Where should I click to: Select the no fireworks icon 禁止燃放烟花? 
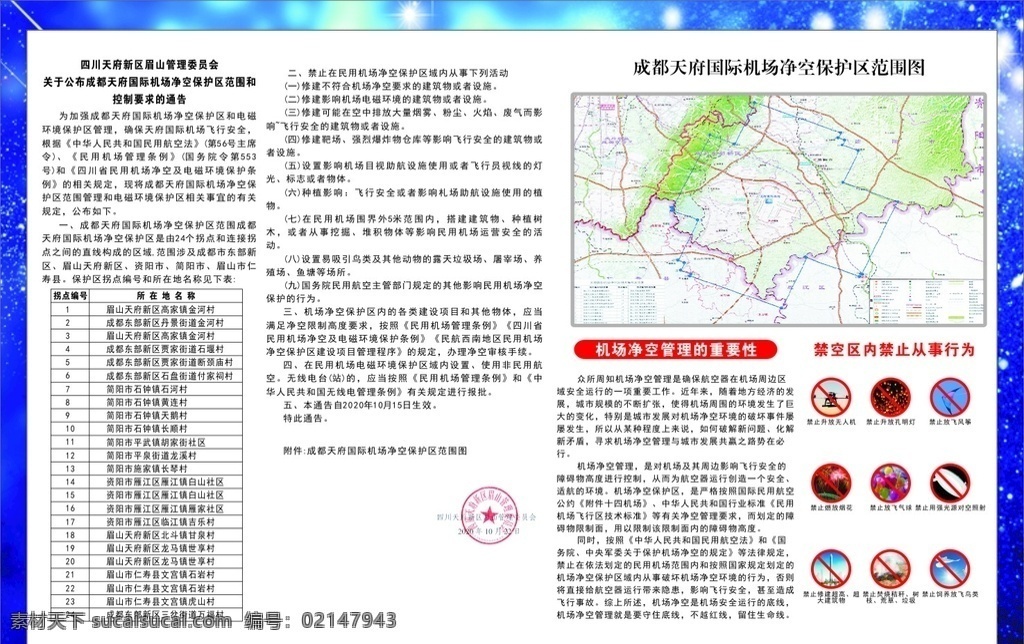point(831,483)
